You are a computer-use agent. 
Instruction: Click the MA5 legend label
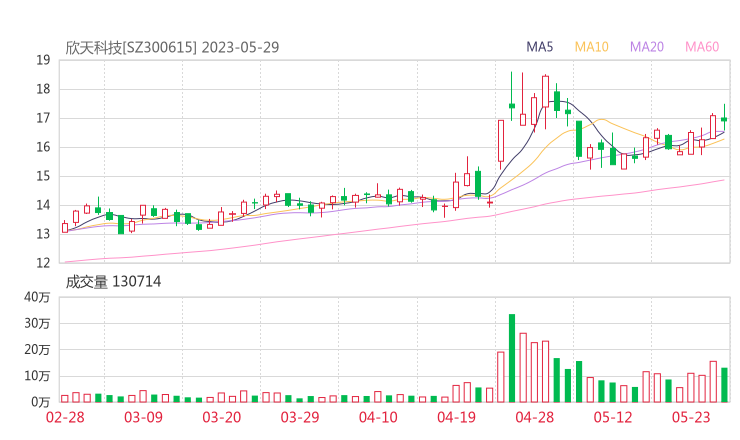click(539, 47)
